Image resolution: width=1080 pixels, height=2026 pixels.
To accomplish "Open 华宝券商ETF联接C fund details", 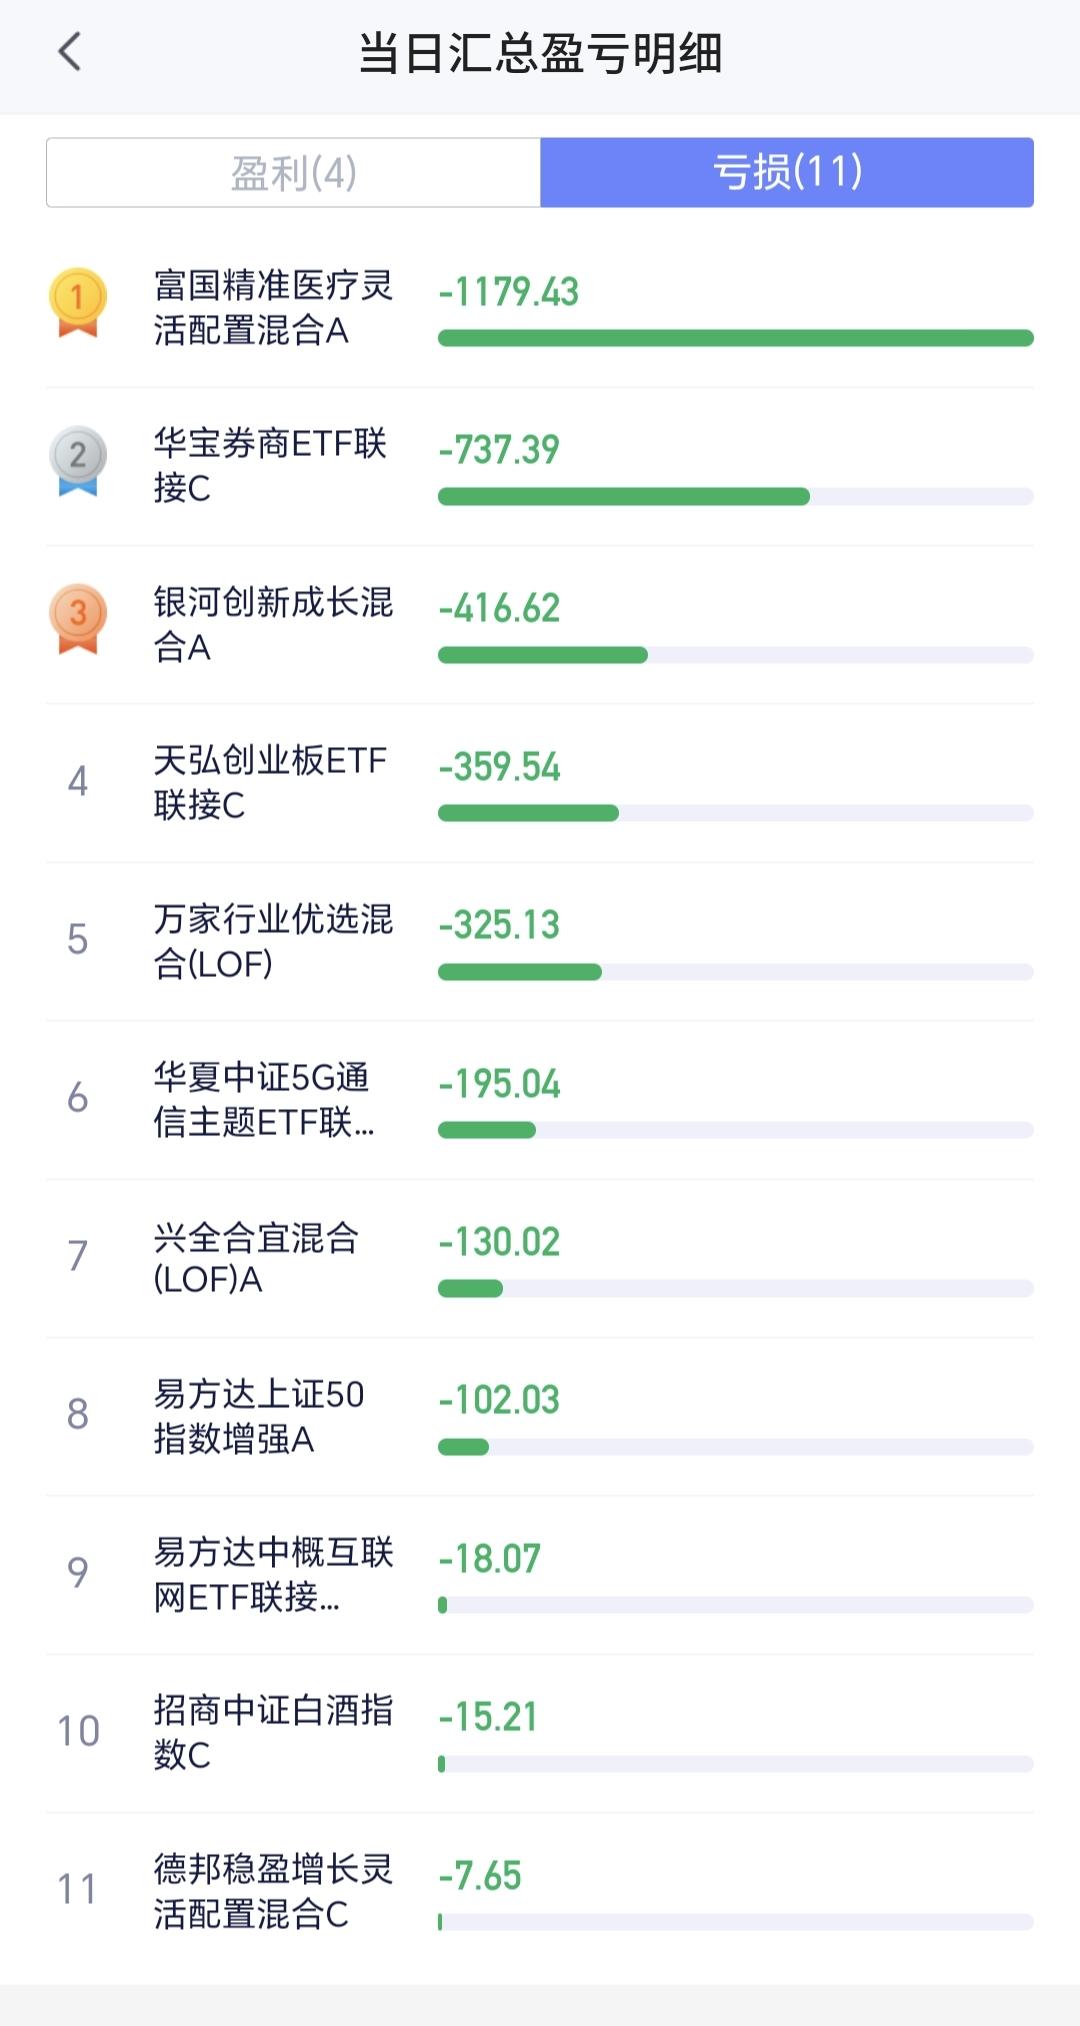I will click(270, 465).
